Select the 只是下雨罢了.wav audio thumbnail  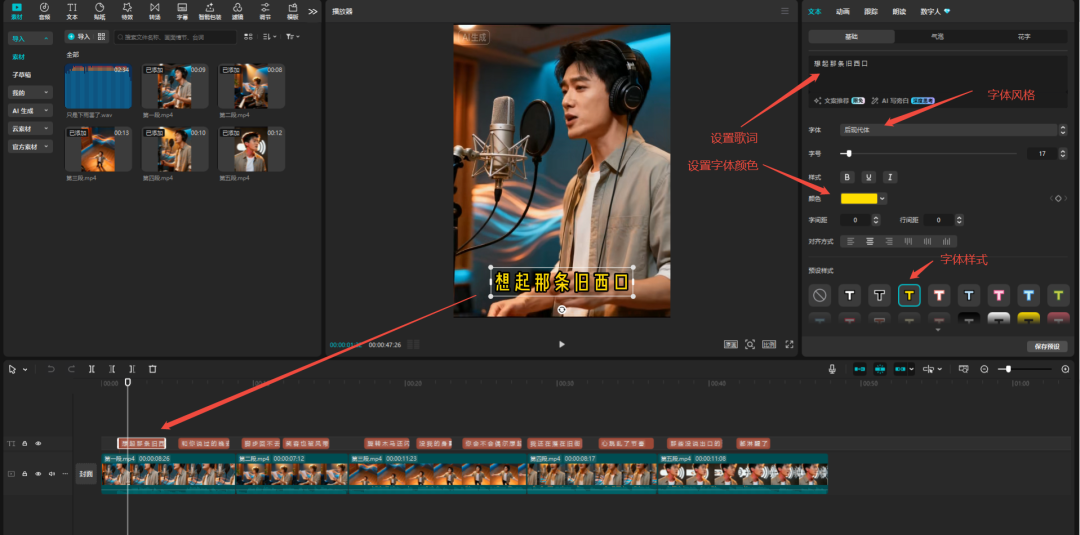click(98, 86)
